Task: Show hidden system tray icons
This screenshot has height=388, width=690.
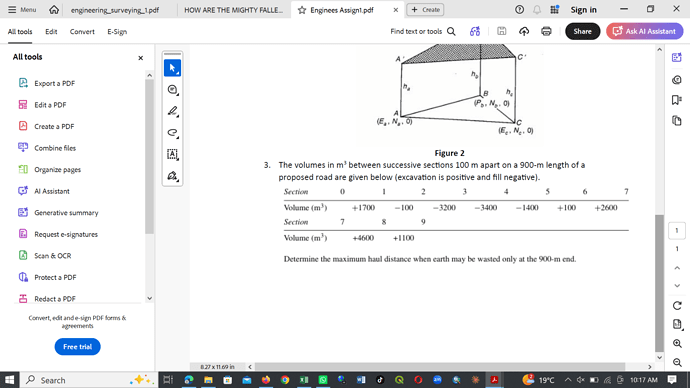Action: pos(568,380)
